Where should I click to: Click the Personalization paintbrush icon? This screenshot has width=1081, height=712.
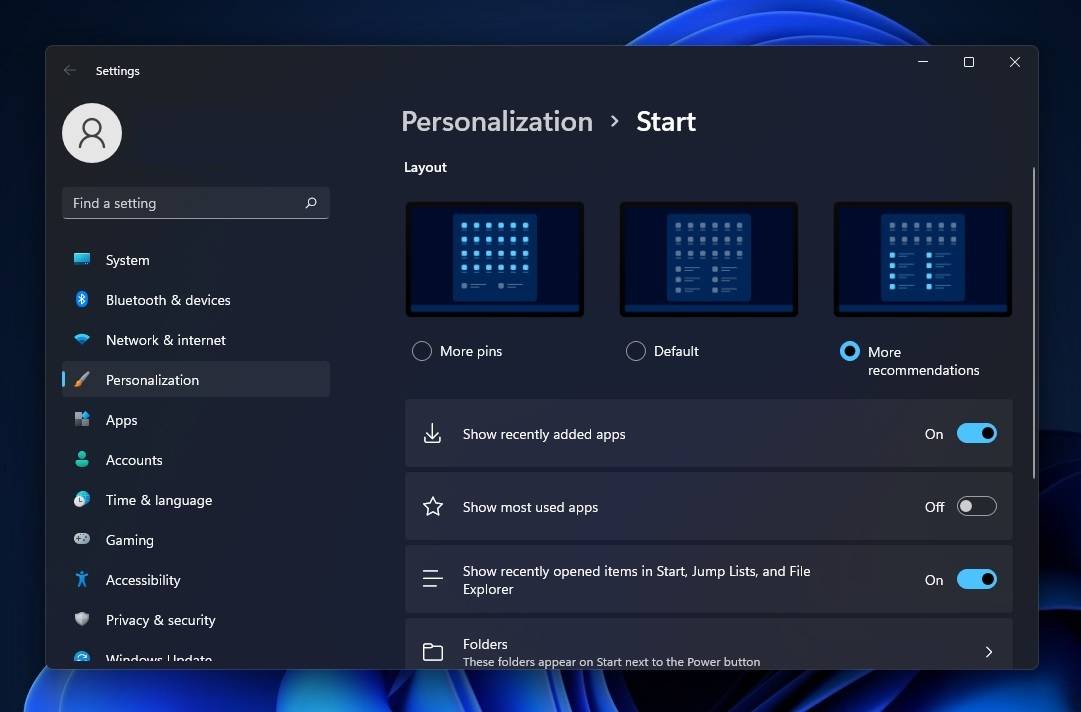tap(81, 379)
